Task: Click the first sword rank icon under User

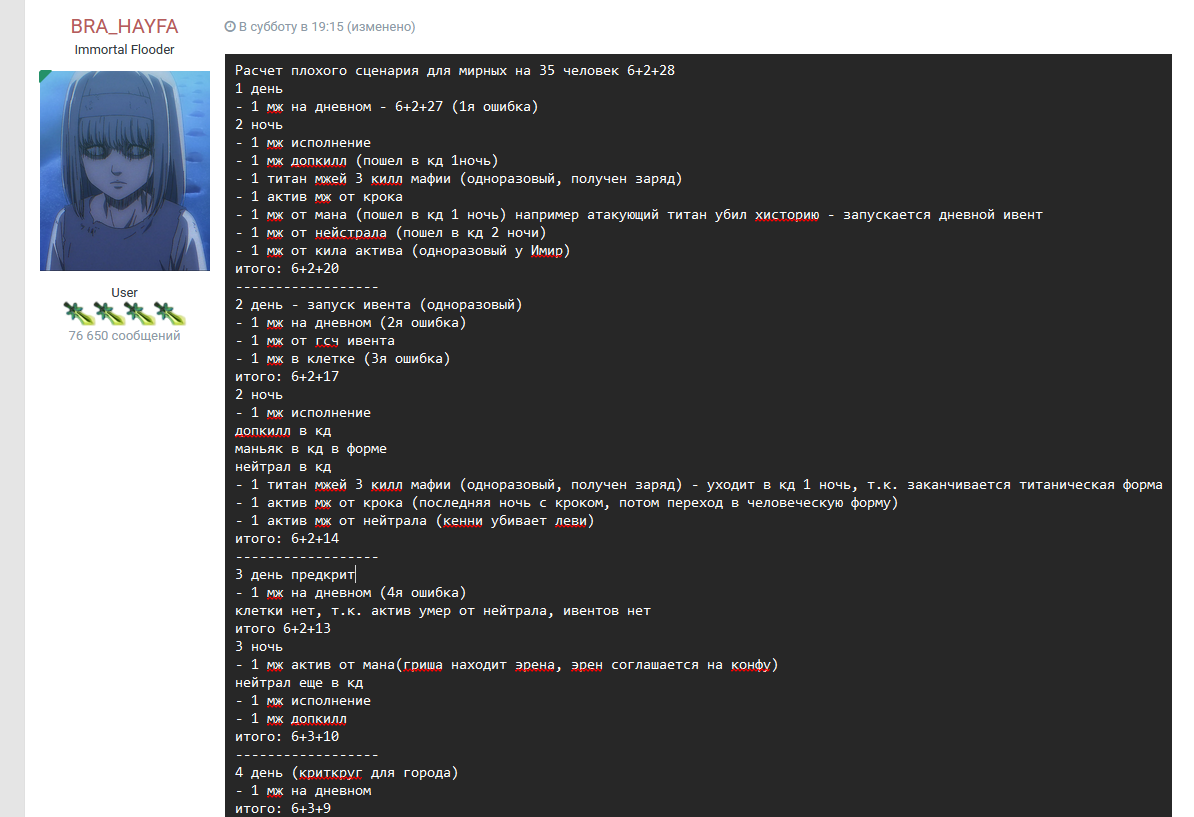Action: pyautogui.click(x=77, y=313)
